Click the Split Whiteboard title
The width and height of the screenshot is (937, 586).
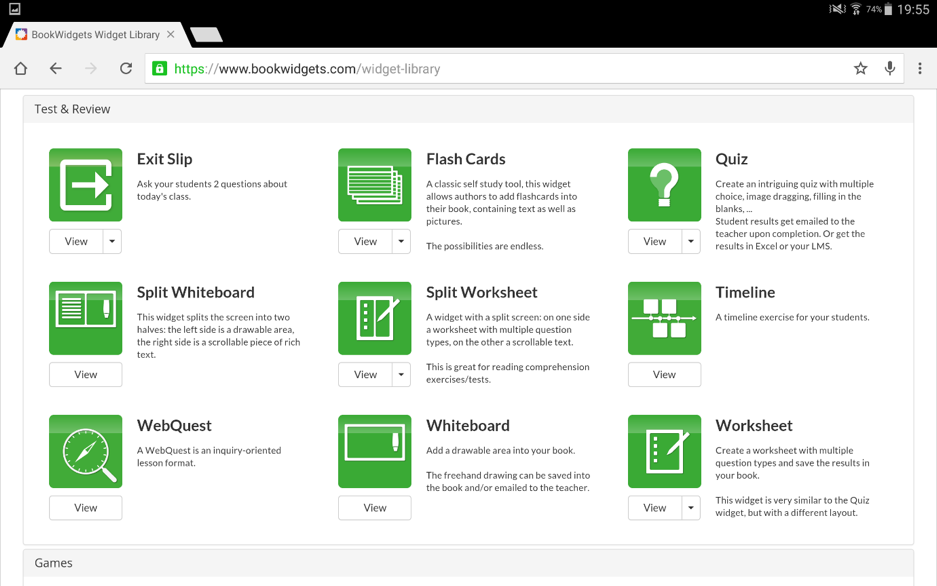(x=195, y=293)
